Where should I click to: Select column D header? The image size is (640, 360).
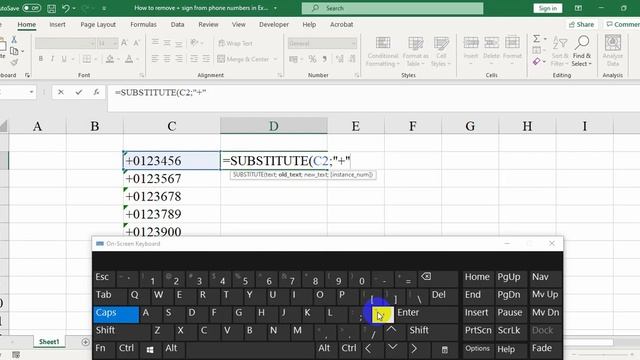[273, 126]
